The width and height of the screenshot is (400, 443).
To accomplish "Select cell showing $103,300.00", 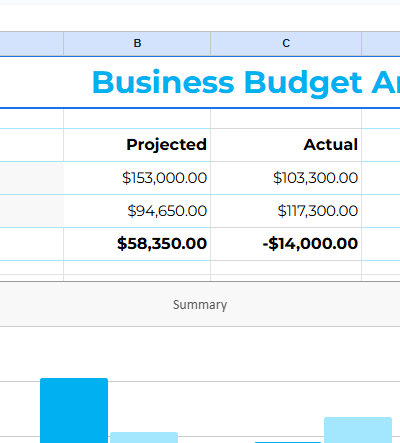I will tap(286, 178).
